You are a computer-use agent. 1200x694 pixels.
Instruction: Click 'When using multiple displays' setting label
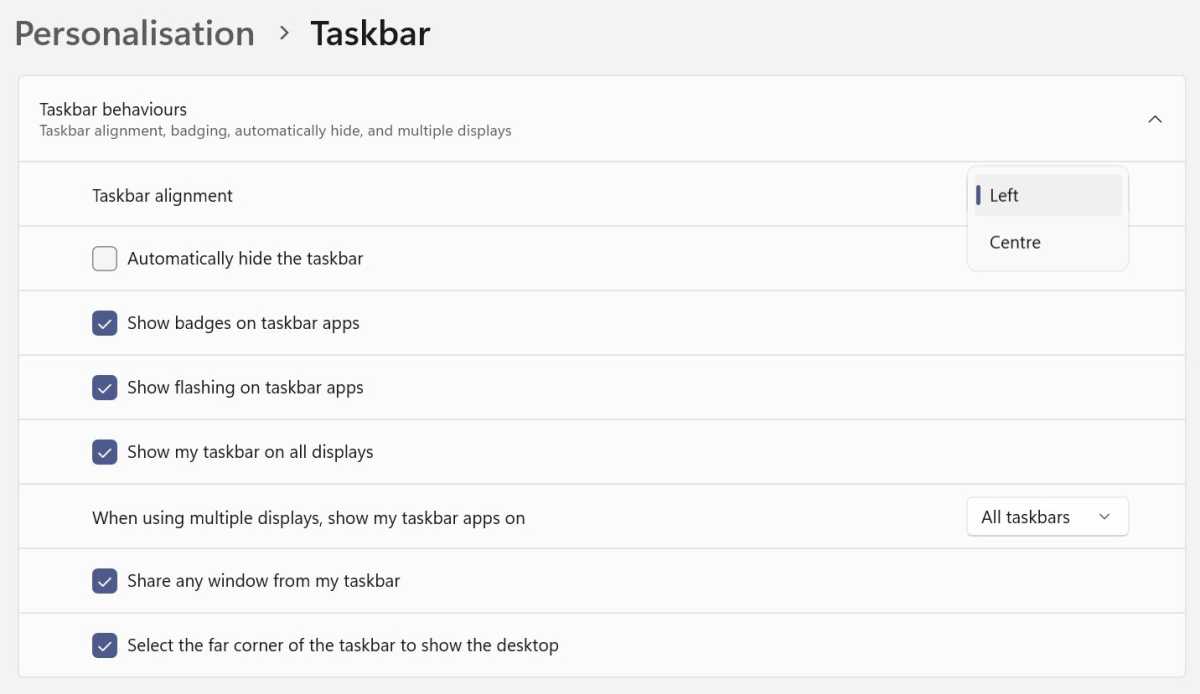pos(308,518)
